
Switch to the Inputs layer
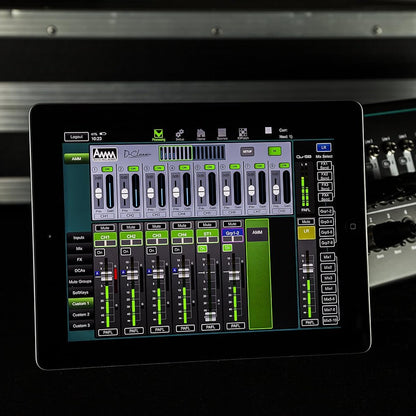(79, 238)
